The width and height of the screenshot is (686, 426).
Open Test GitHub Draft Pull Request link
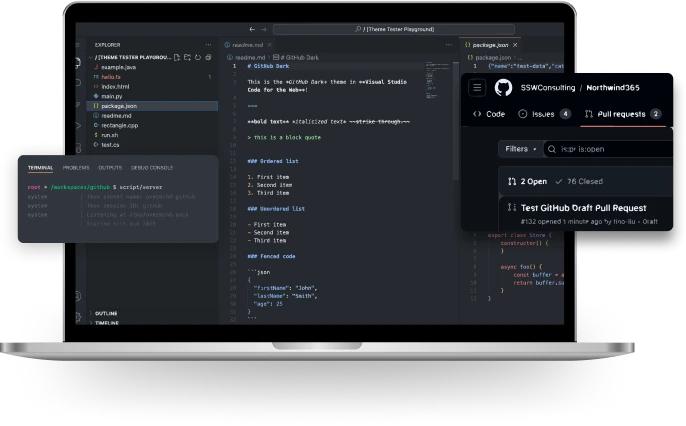(x=582, y=207)
